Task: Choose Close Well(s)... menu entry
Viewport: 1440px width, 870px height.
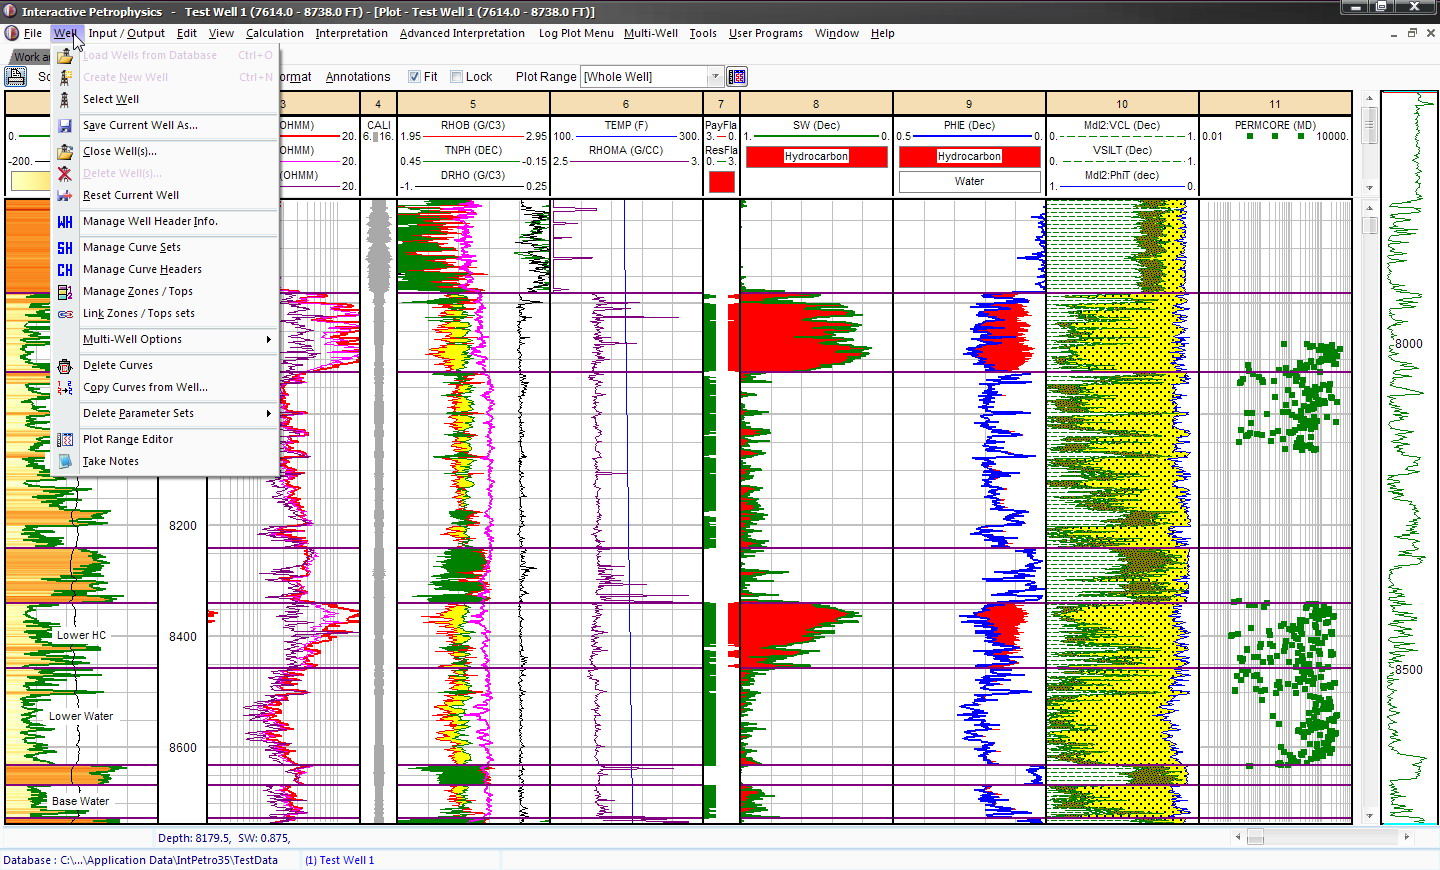Action: click(x=165, y=151)
